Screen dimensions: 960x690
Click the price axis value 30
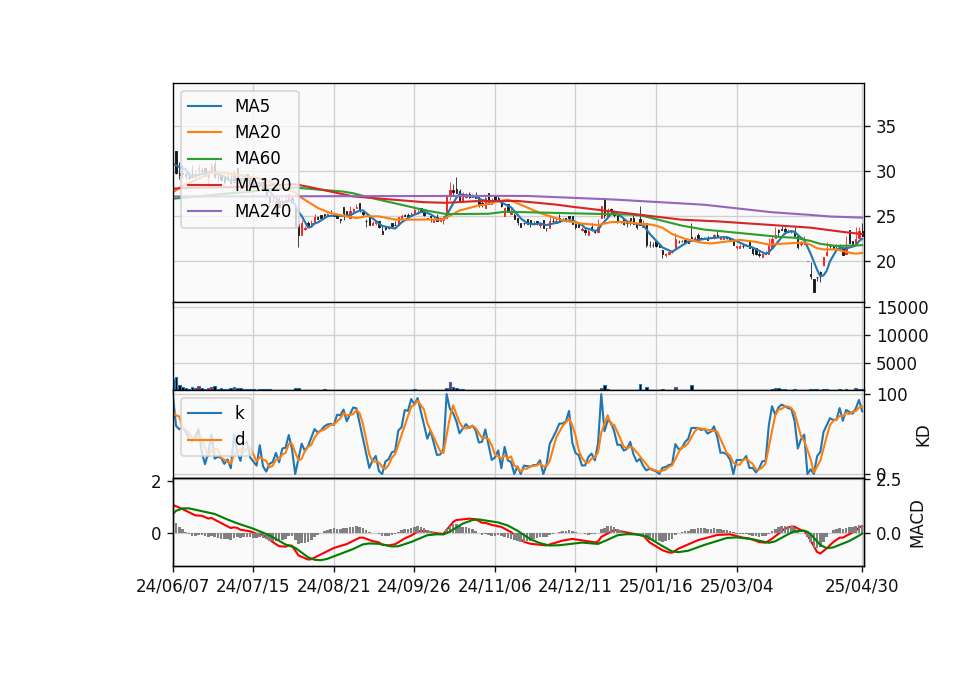(886, 172)
